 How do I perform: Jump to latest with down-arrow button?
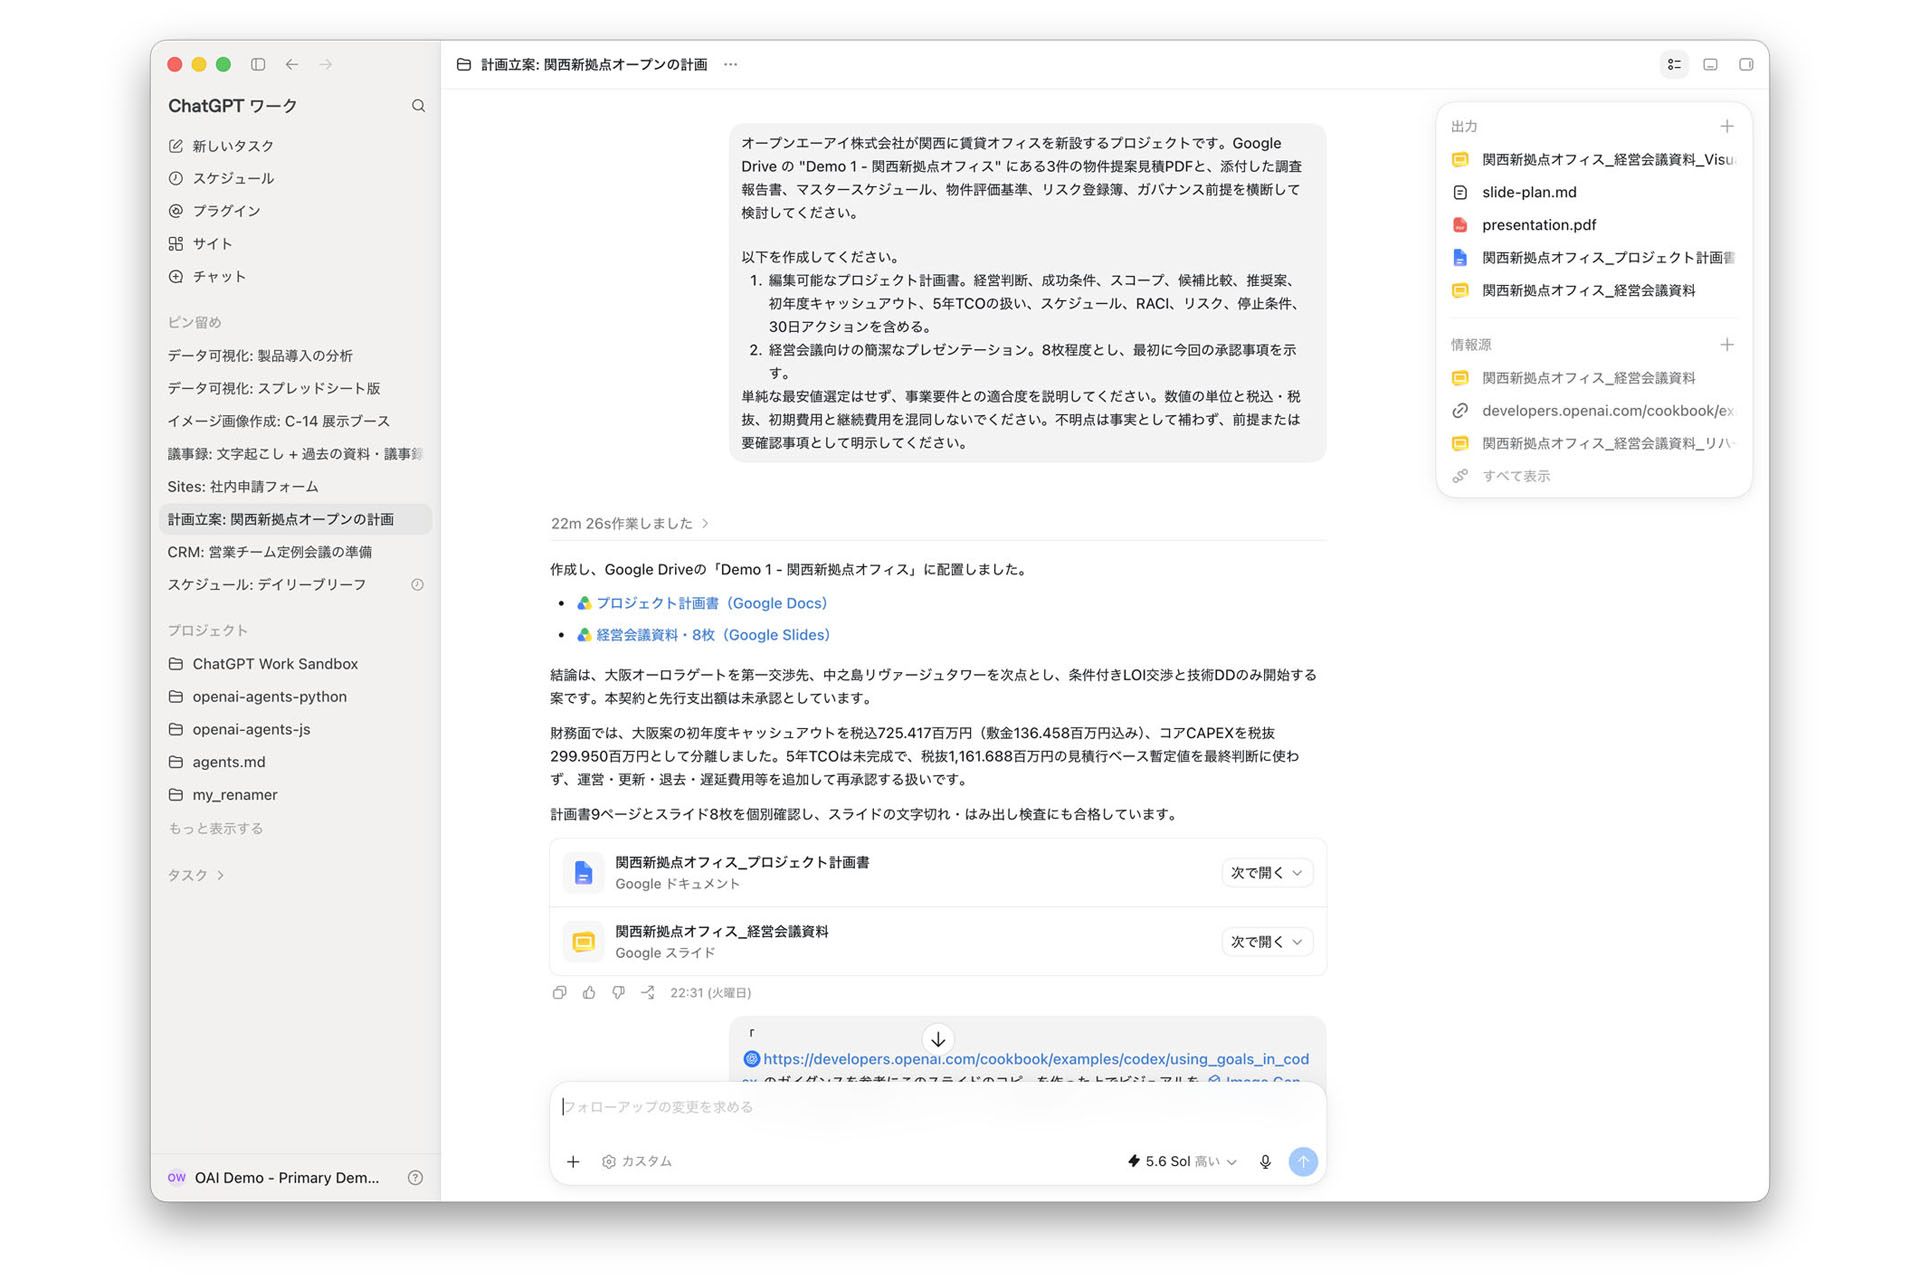coord(938,1039)
